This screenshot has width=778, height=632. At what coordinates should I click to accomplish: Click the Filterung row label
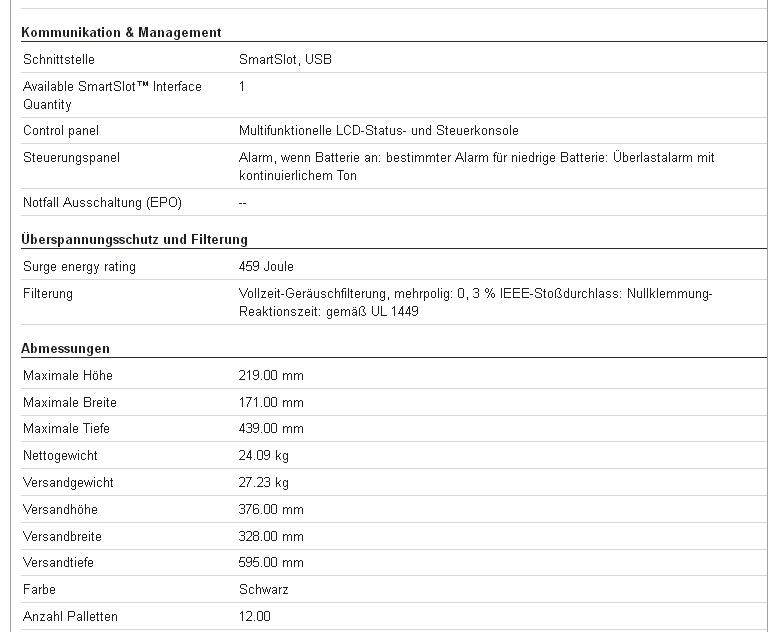pos(48,294)
